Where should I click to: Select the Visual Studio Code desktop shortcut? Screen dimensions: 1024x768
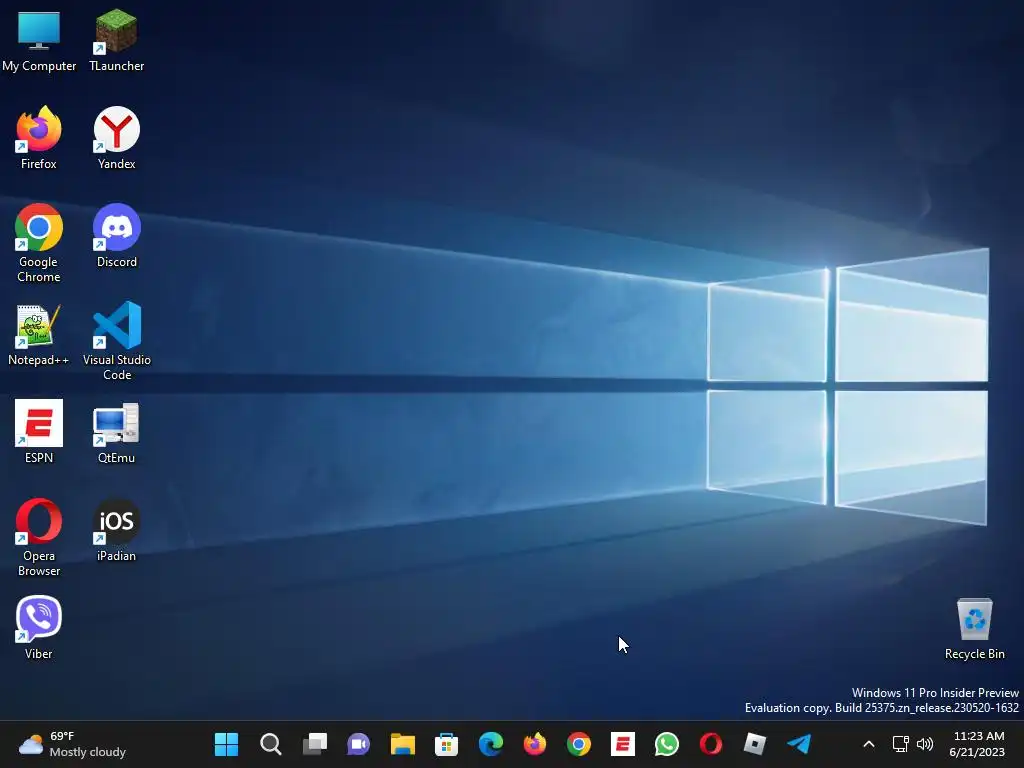(x=116, y=341)
